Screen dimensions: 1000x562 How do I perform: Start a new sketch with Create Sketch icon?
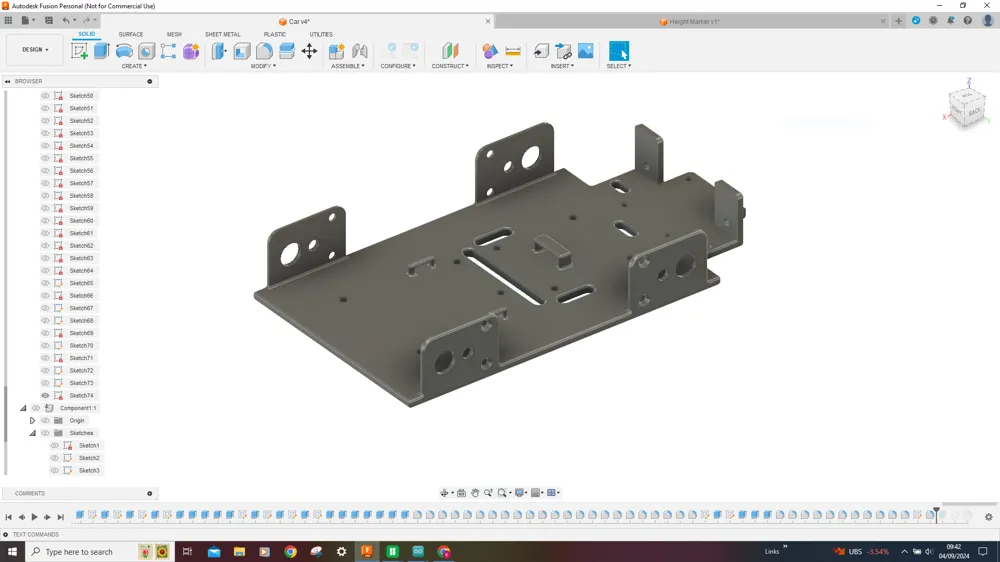[80, 51]
